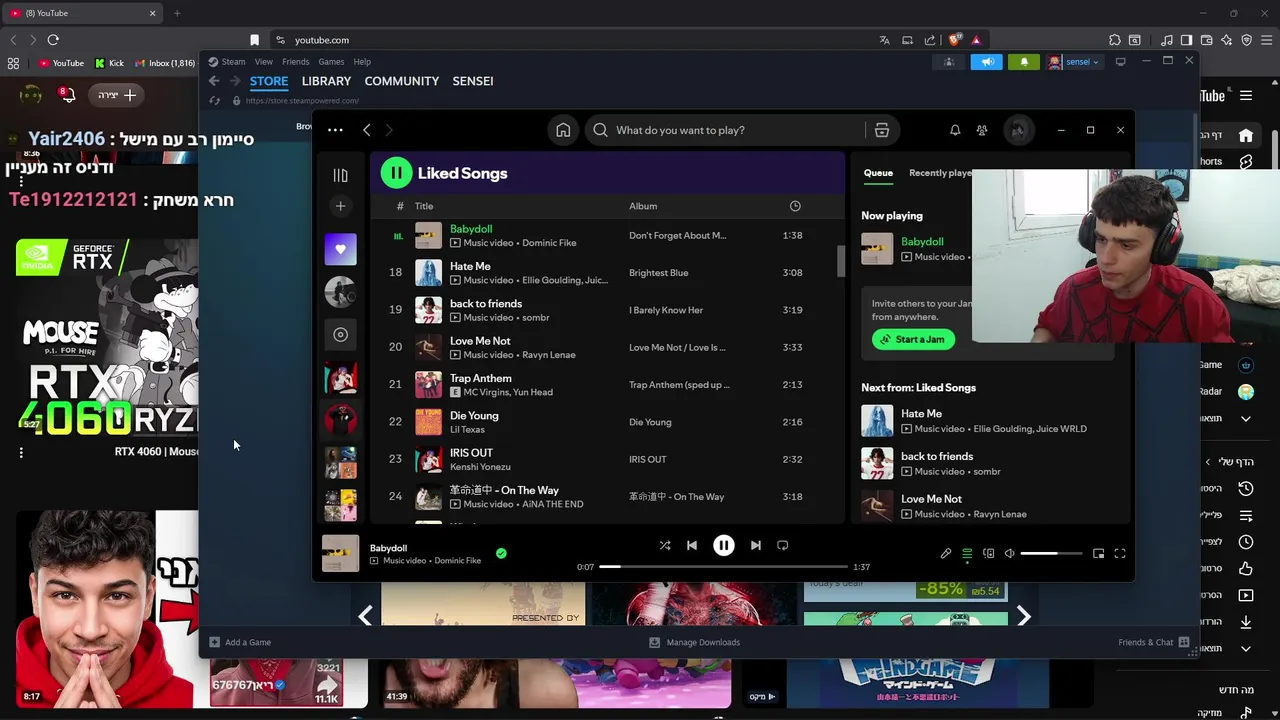Advance the Steam store carousel right arrow
The image size is (1280, 720).
(x=1023, y=616)
